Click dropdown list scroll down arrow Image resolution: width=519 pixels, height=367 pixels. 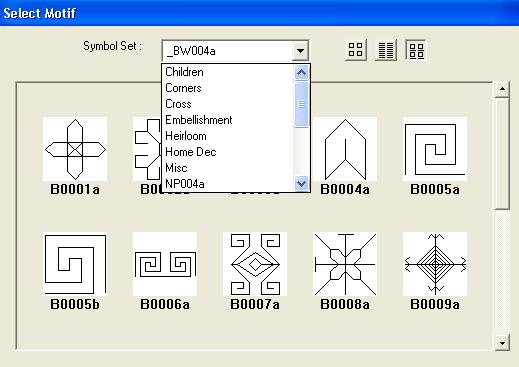[301, 183]
